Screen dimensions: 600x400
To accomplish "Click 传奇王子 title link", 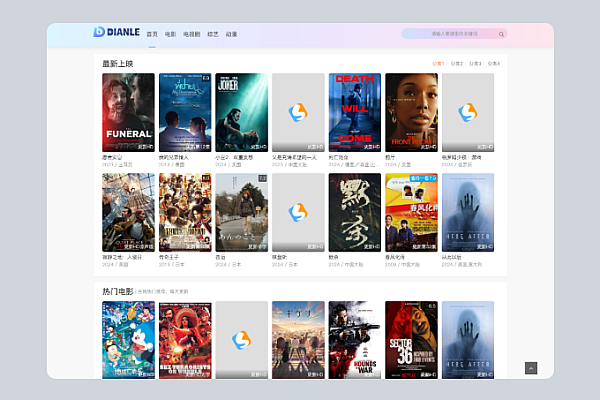I will click(x=169, y=257).
